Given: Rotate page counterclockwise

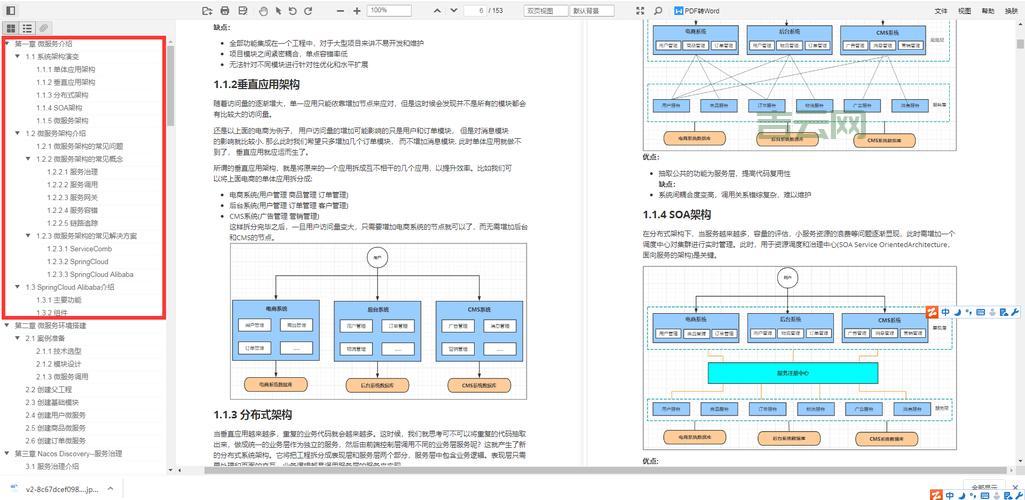Looking at the screenshot, I should click(x=293, y=11).
